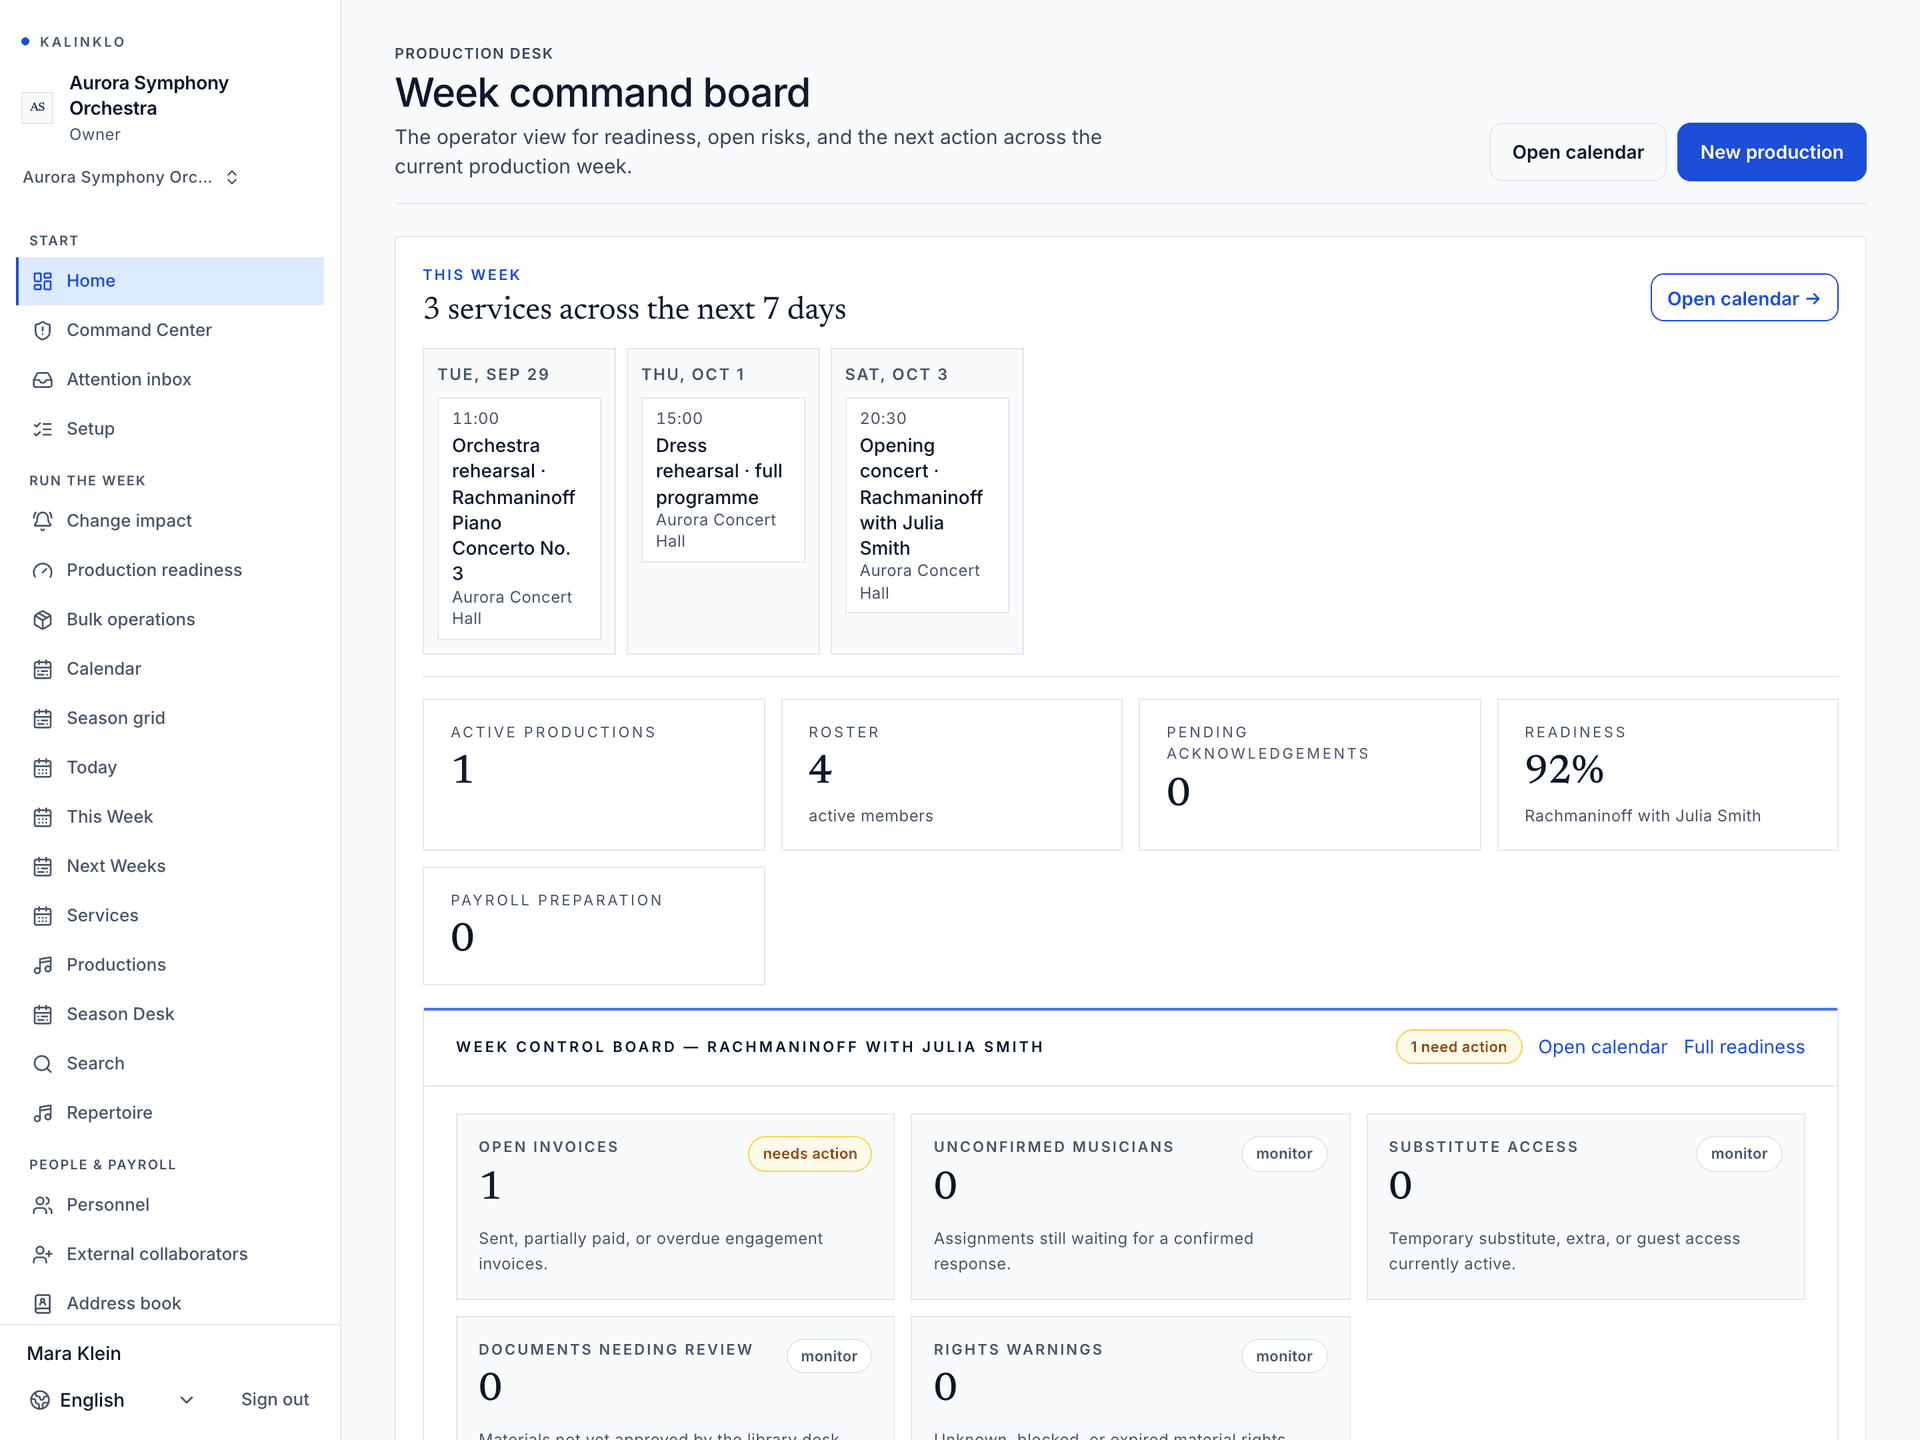
Task: Click the Readiness 92% stat card
Action: (x=1667, y=775)
